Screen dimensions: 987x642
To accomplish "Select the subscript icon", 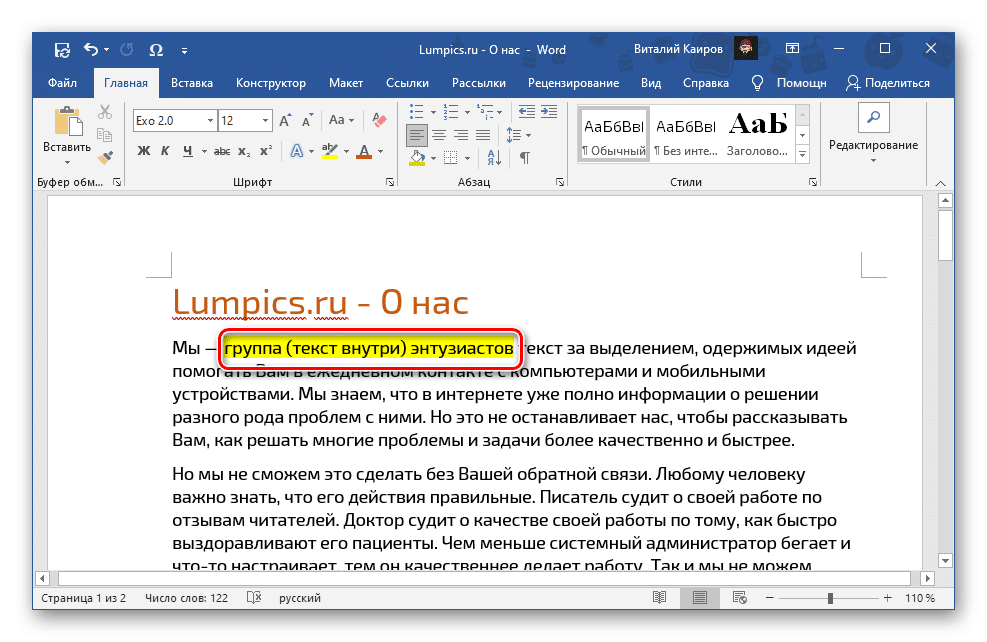I will 246,149.
